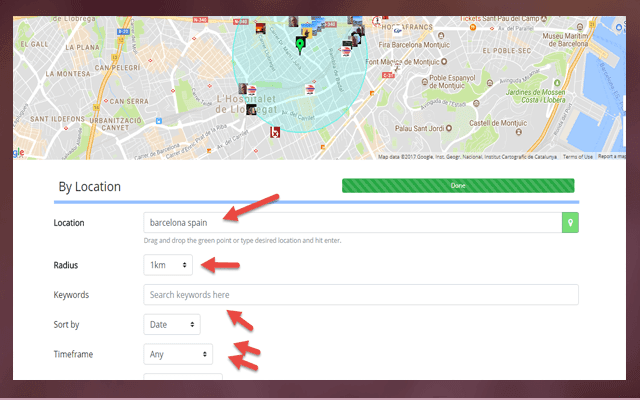640x400 pixels.
Task: Click the Location input with barcelona spain
Action: [351, 222]
